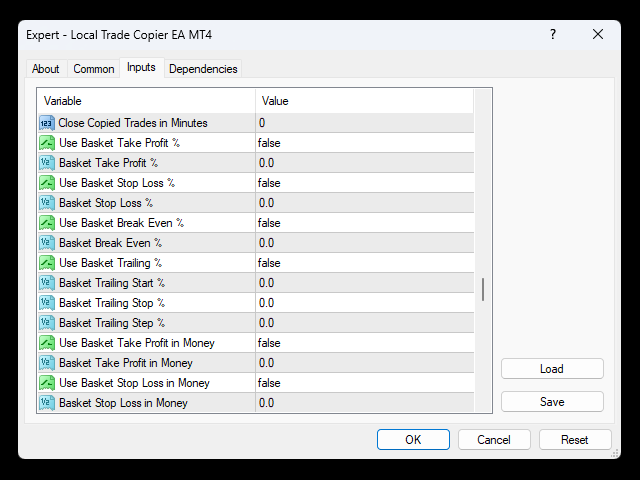Screen dimensions: 640x480
Task: Switch to the Common tab
Action: click(93, 69)
